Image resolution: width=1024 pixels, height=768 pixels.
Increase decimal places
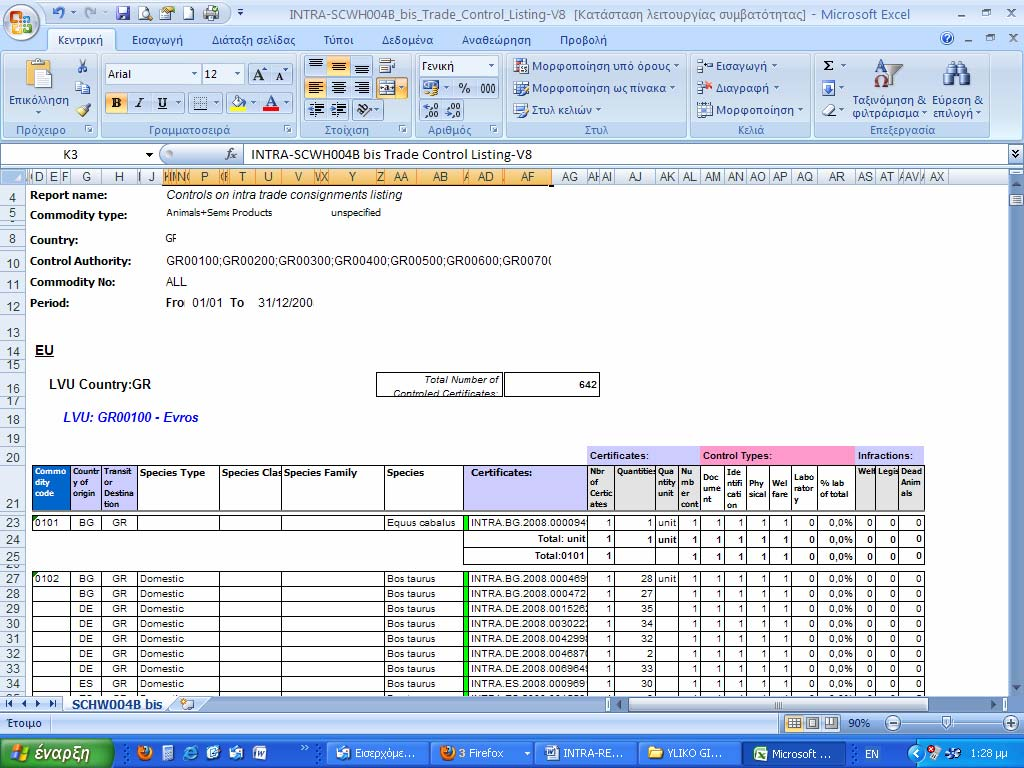coord(431,110)
